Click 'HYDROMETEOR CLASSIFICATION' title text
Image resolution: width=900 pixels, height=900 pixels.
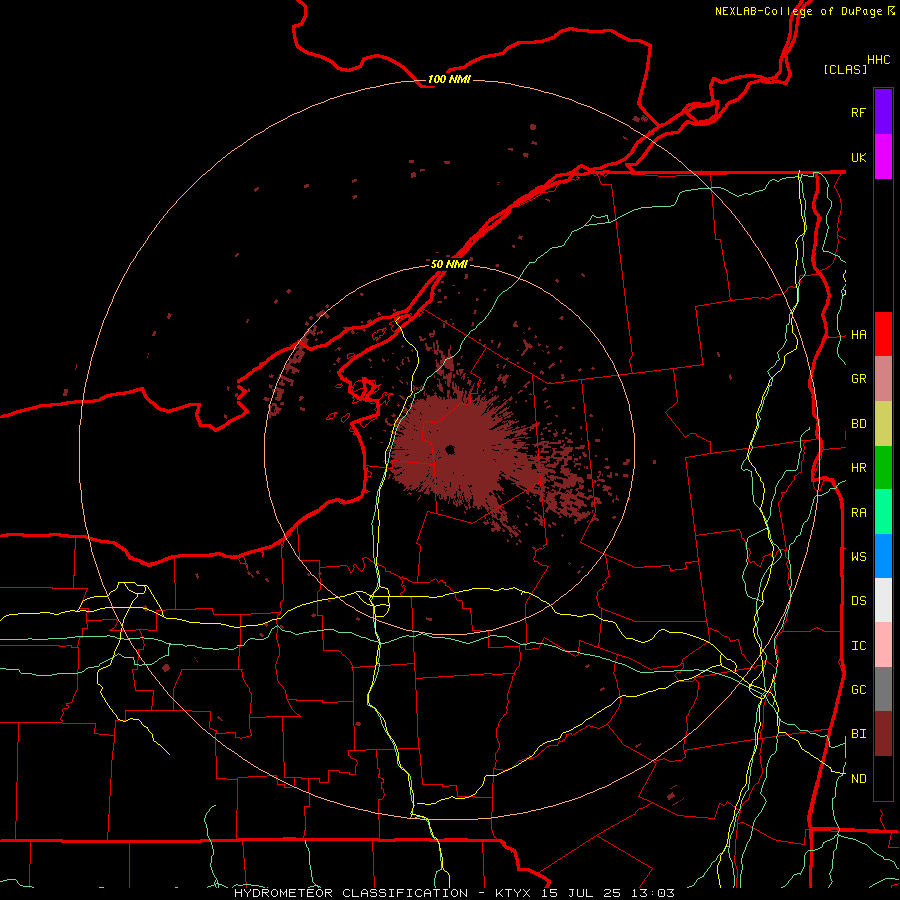point(351,893)
